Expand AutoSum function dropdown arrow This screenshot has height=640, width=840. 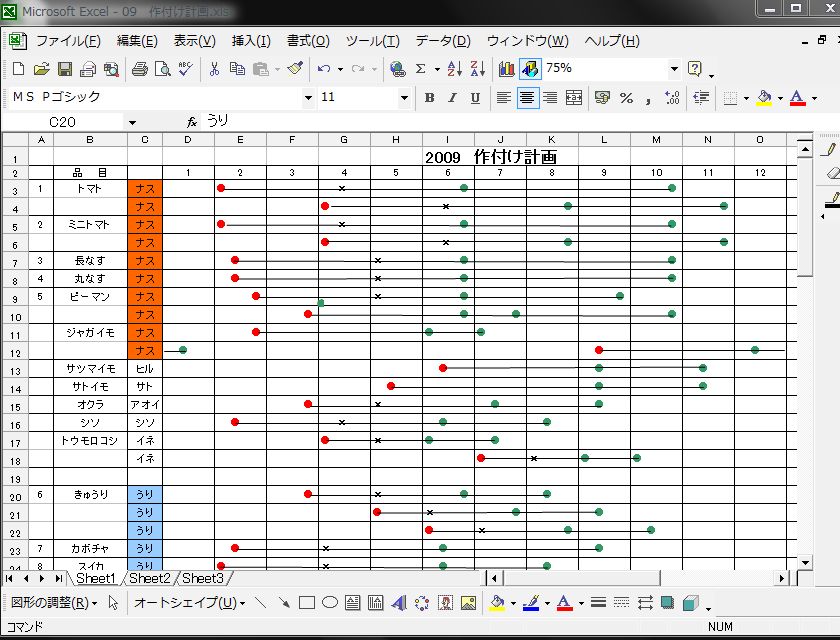tap(437, 69)
